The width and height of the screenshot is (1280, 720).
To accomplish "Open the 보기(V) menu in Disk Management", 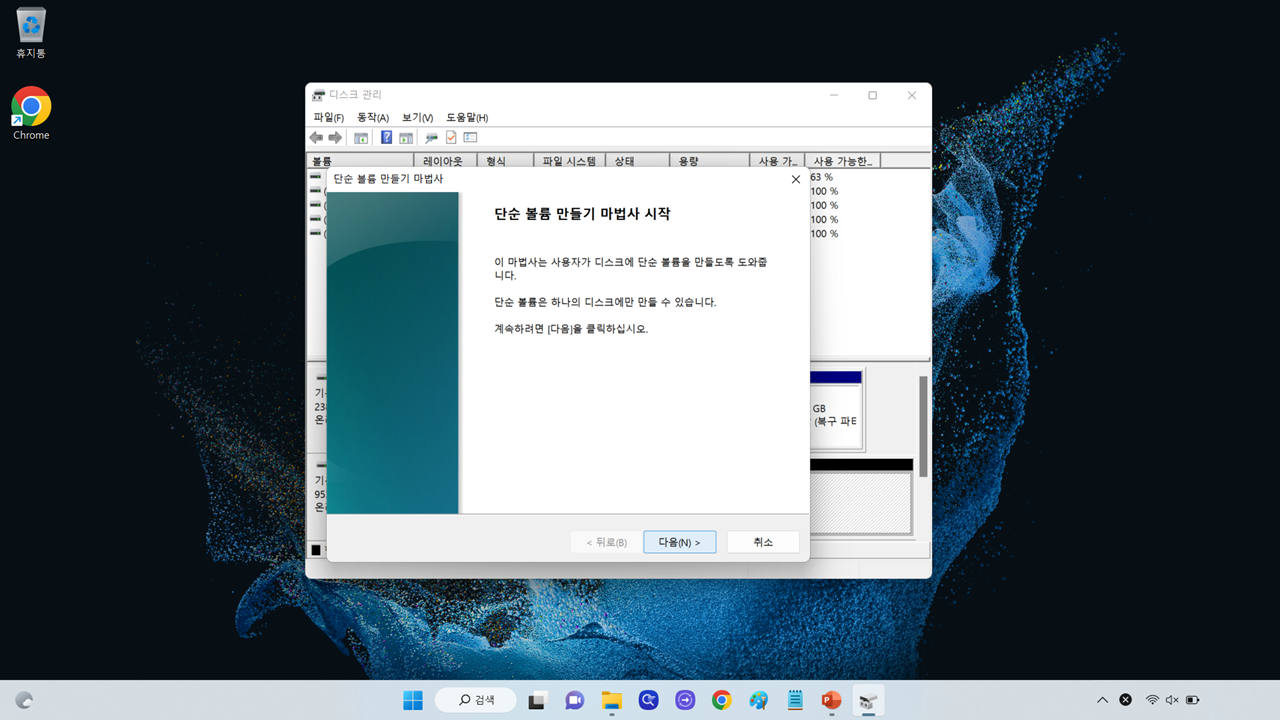I will coord(416,117).
